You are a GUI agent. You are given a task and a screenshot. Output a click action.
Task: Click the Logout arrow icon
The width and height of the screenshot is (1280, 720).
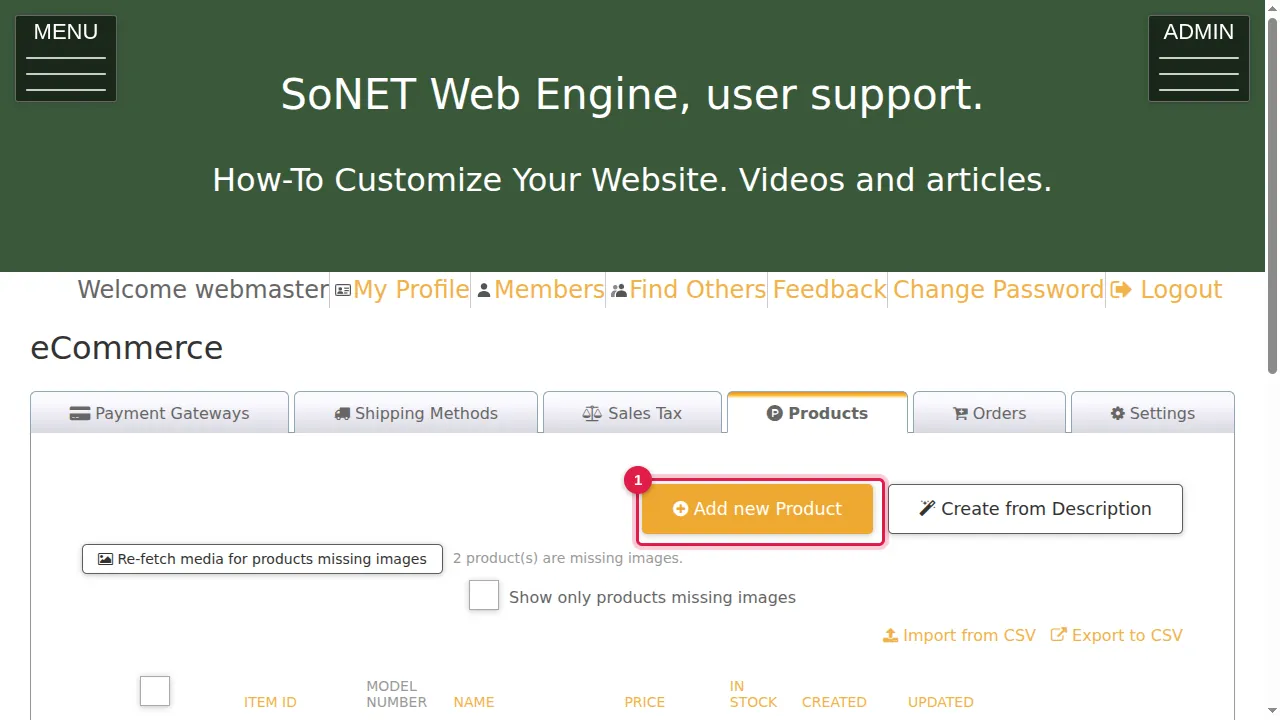(x=1121, y=290)
